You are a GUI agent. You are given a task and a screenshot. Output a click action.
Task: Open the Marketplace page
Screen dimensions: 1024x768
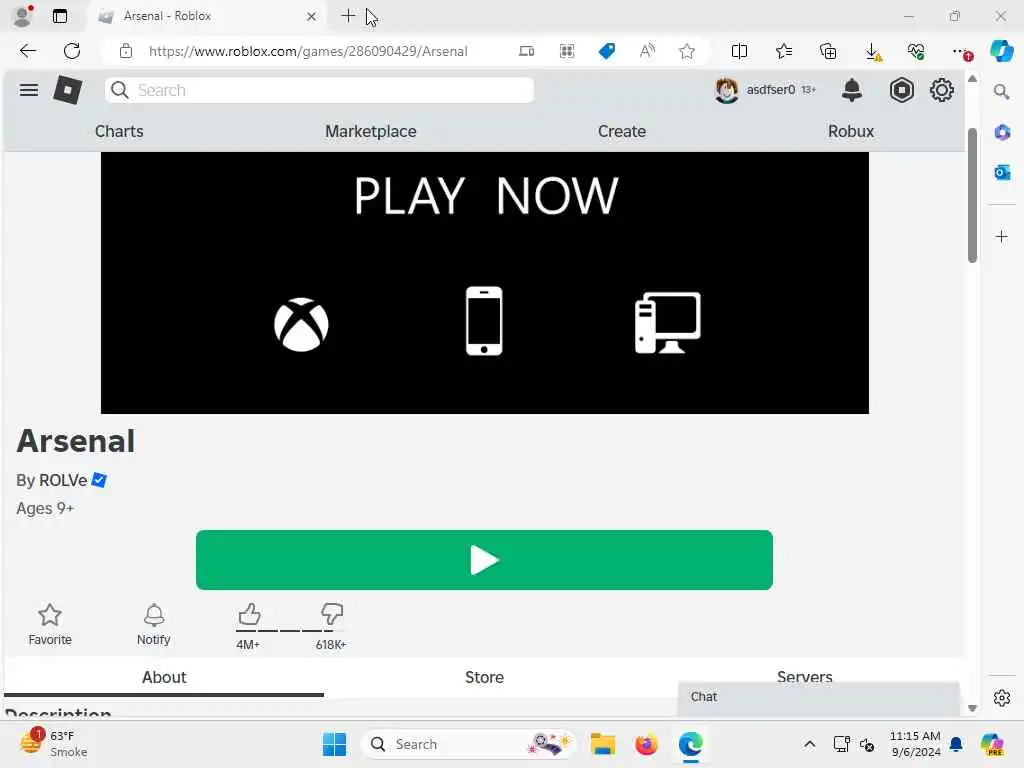pos(370,131)
